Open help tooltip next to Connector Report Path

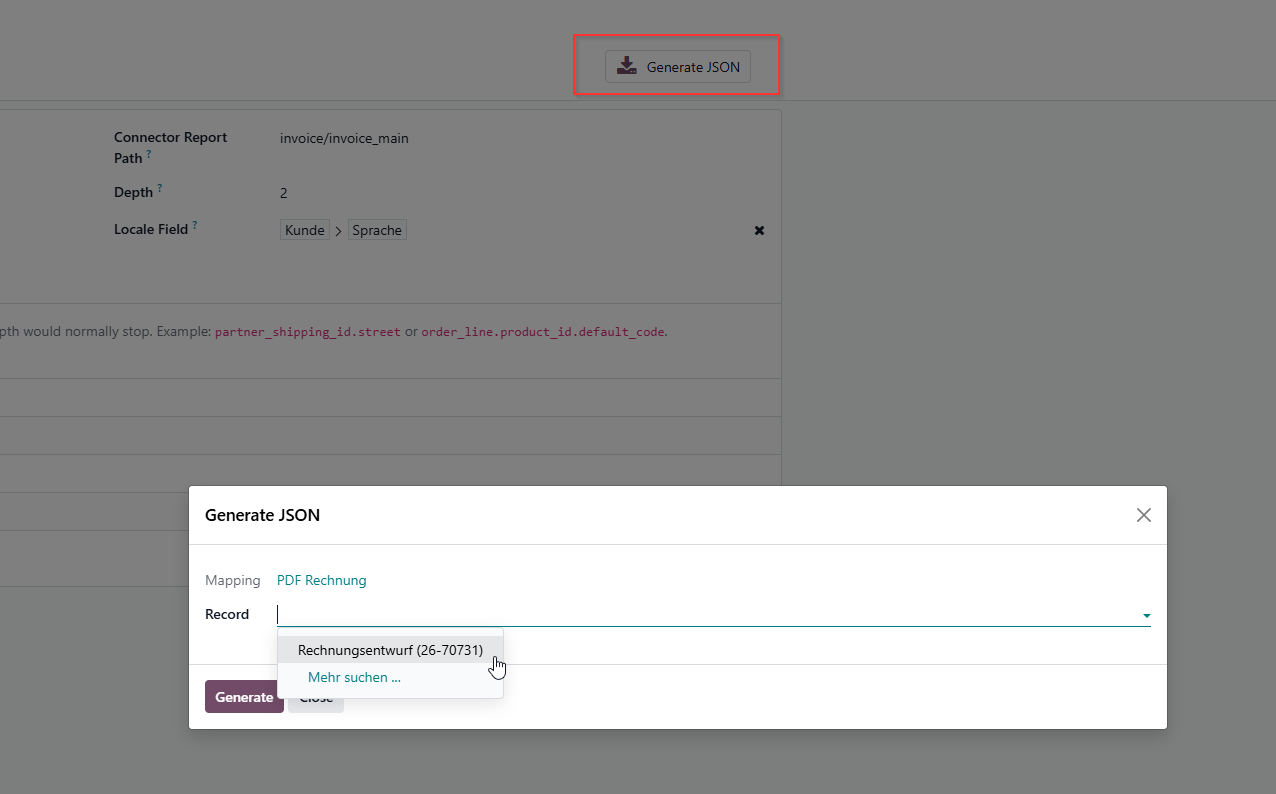point(149,154)
